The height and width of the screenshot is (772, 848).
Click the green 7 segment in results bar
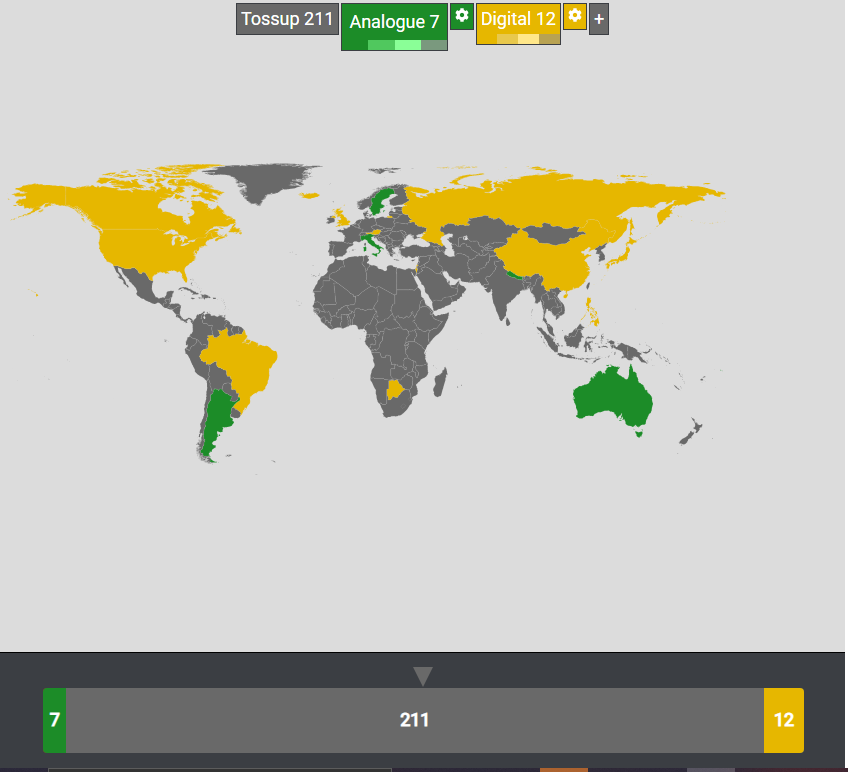pyautogui.click(x=55, y=720)
